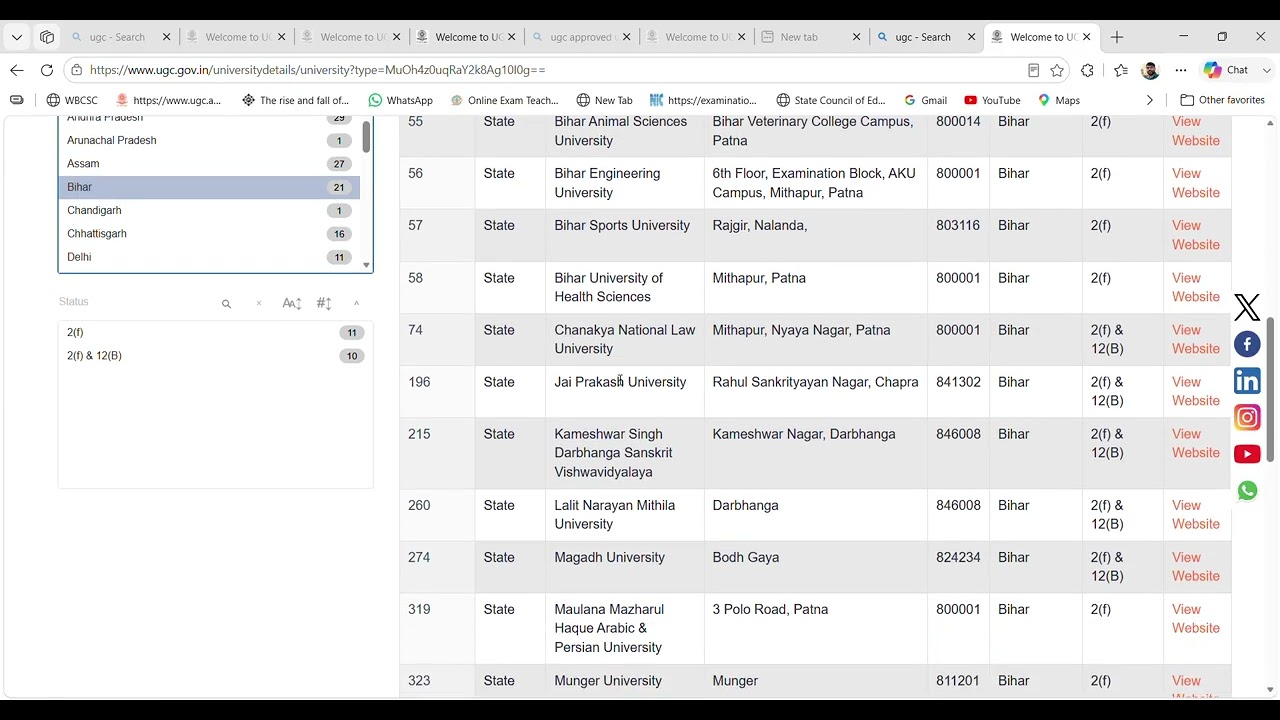Image resolution: width=1280 pixels, height=720 pixels.
Task: Open the Other favorites folder
Action: [1222, 100]
